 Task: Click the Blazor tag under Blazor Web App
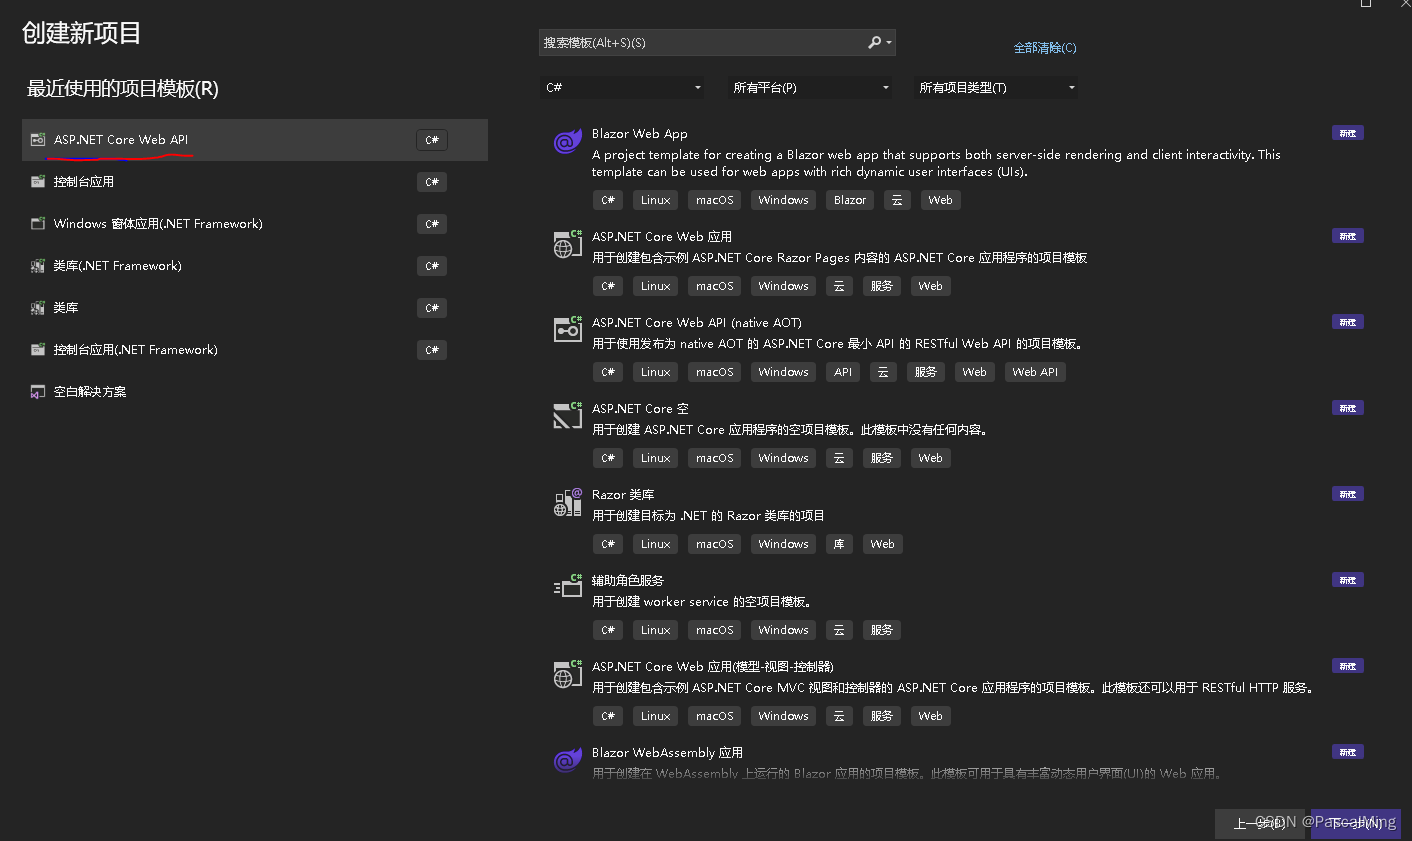tap(850, 200)
